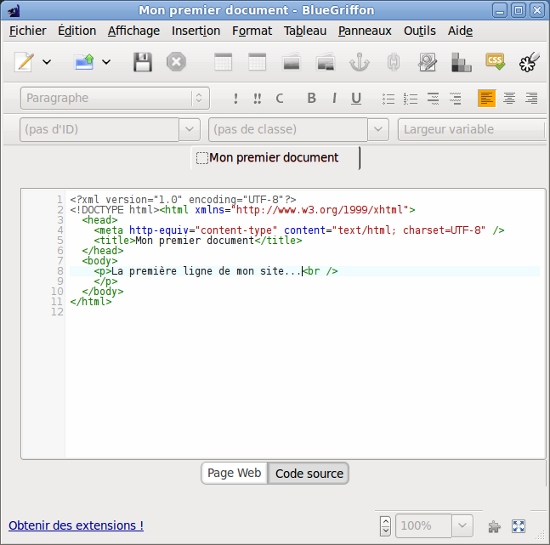Open the Panneaux menu

click(365, 31)
